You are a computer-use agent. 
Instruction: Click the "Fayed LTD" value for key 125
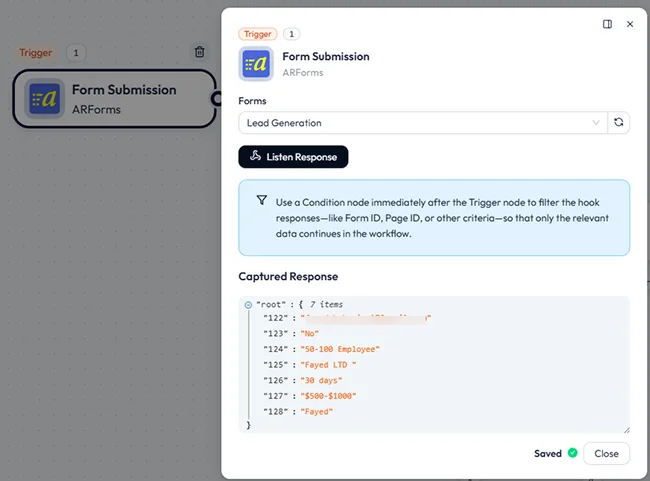point(328,365)
